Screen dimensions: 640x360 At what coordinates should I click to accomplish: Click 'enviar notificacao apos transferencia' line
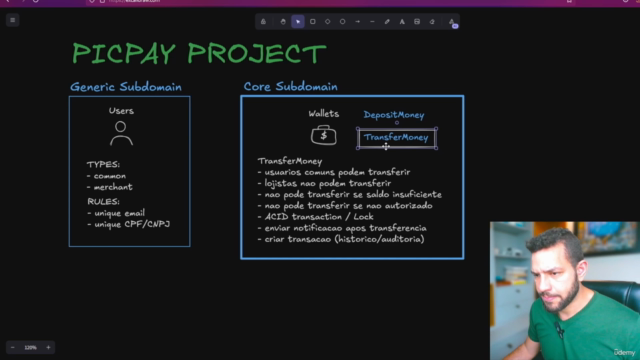click(342, 228)
